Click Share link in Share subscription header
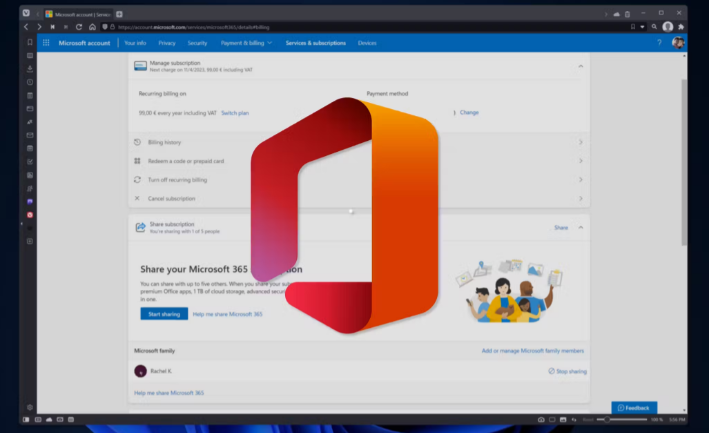The width and height of the screenshot is (709, 433). 561,227
